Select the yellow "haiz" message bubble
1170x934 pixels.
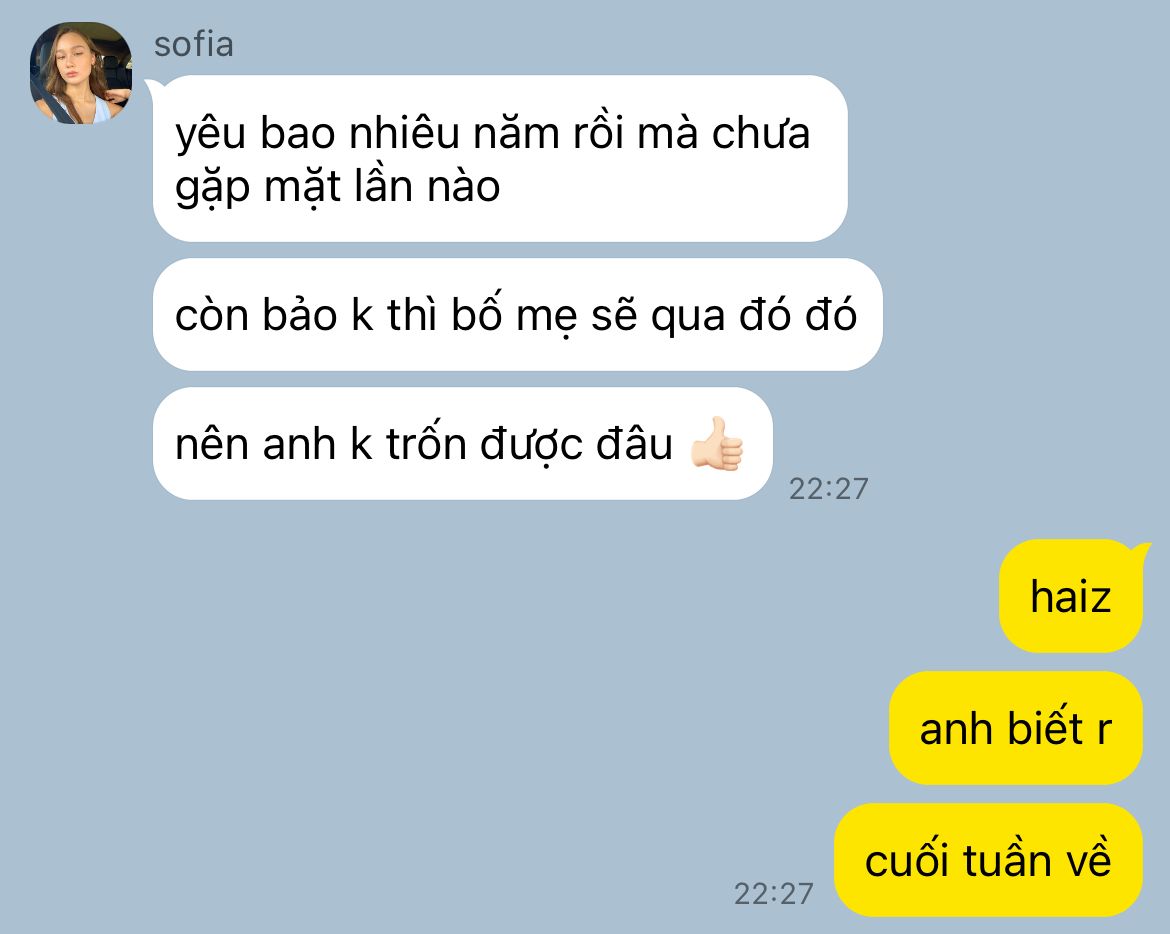coord(1071,595)
